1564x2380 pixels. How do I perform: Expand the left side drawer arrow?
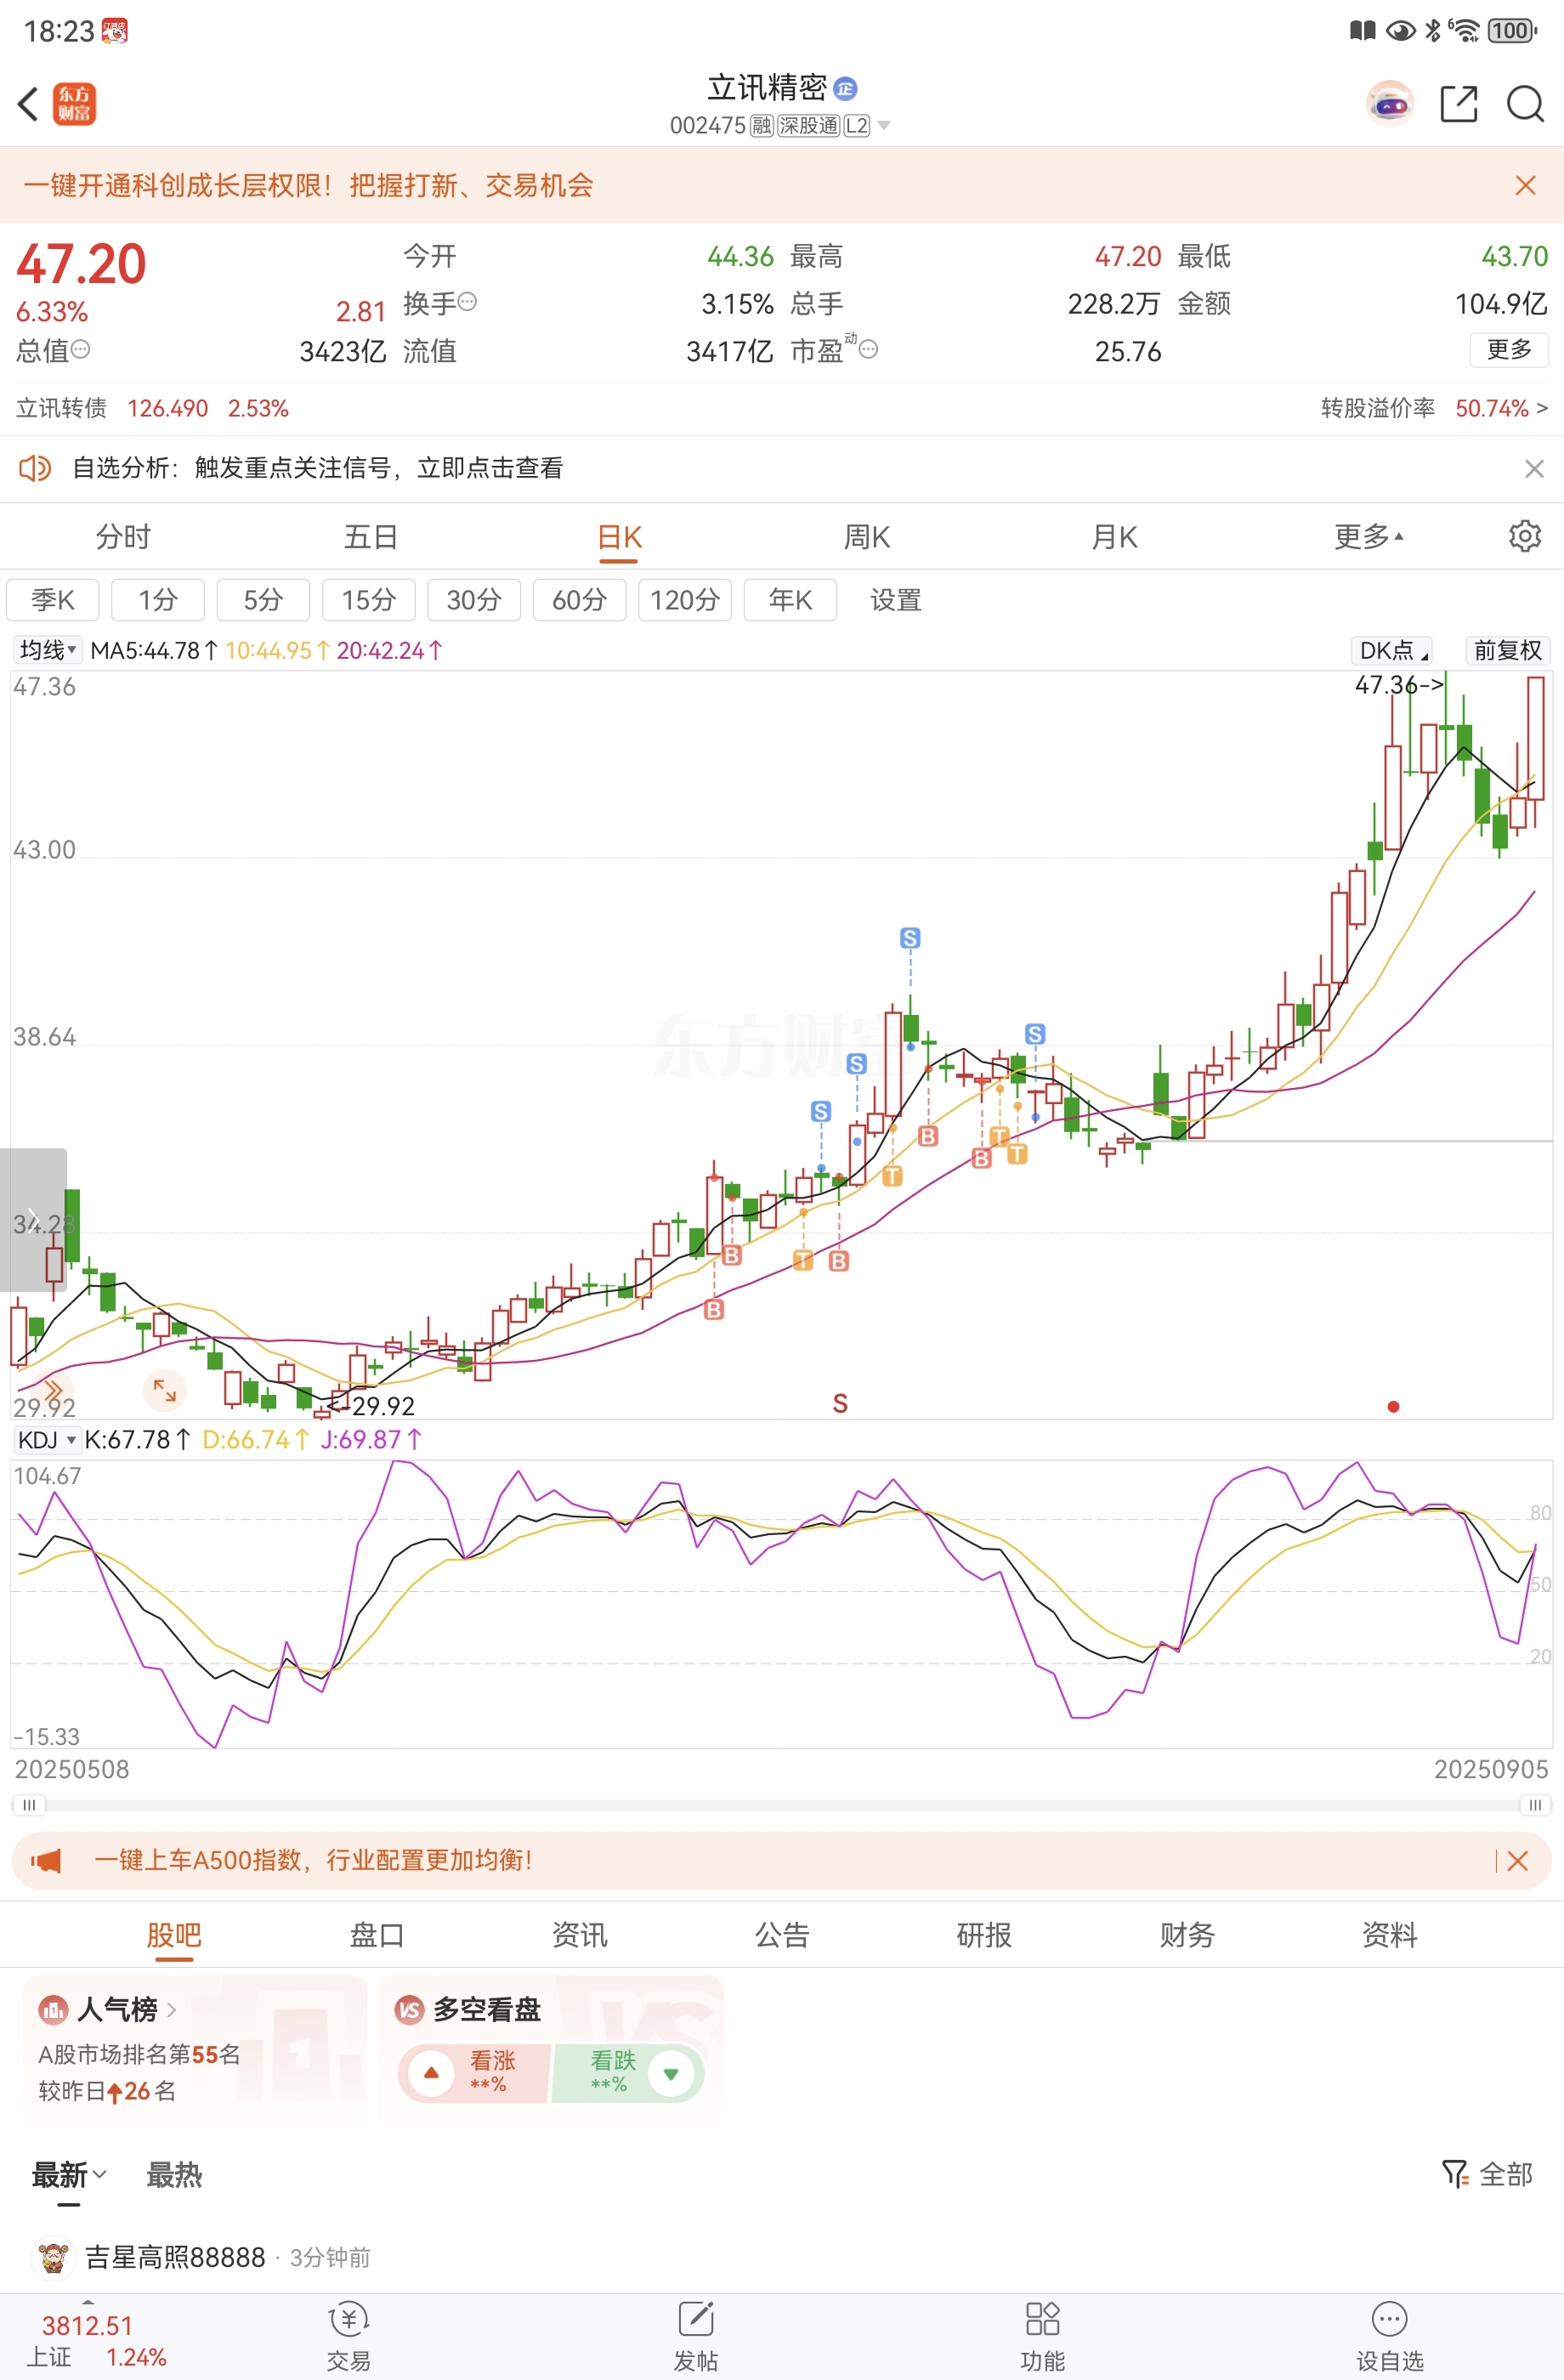coord(33,1220)
